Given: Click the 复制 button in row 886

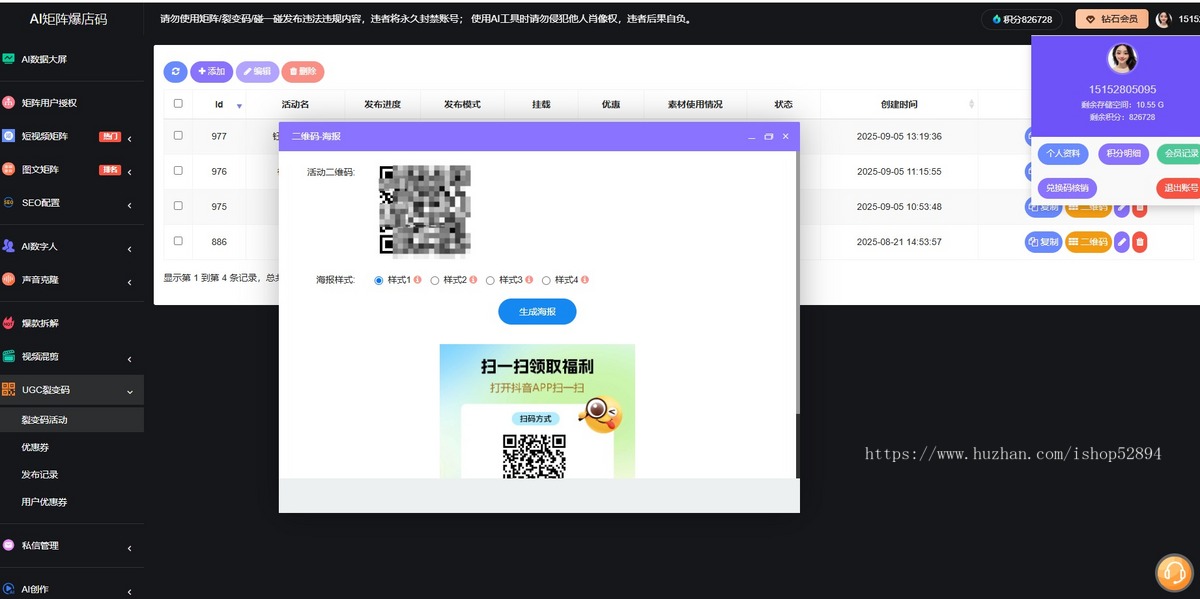Looking at the screenshot, I should point(1043,242).
